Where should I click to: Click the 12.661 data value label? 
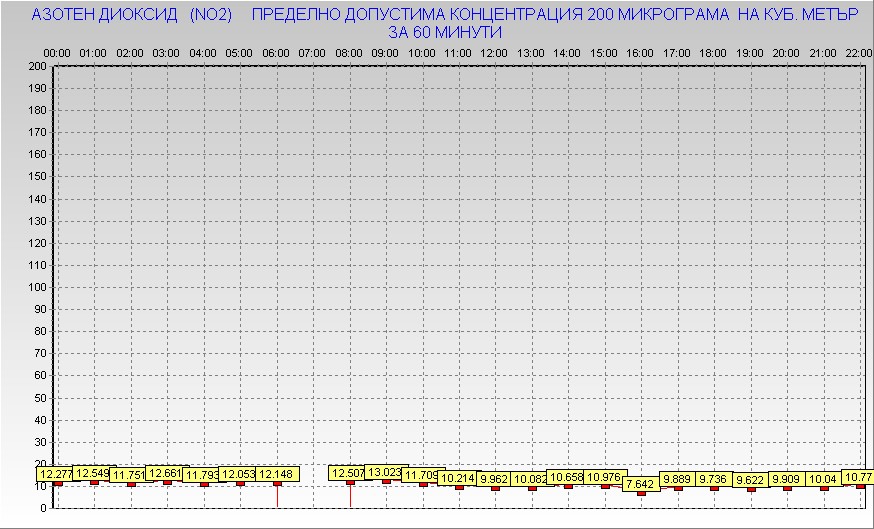click(166, 473)
